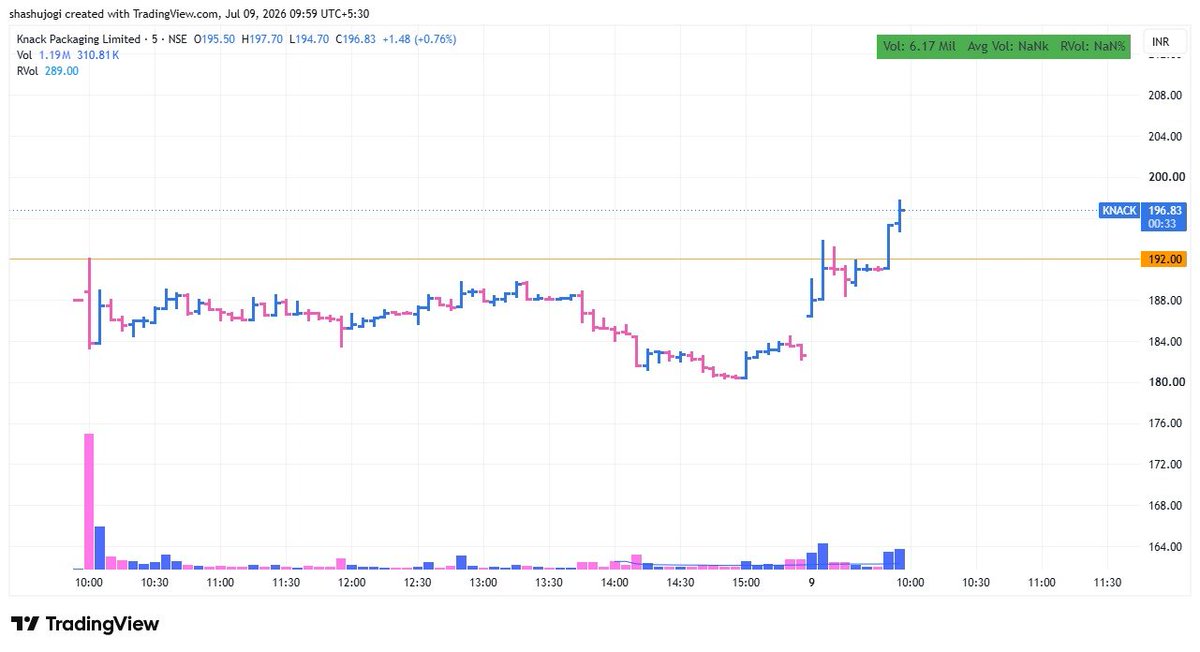Click the green Vol 6.17 Mil info box

[1004, 45]
